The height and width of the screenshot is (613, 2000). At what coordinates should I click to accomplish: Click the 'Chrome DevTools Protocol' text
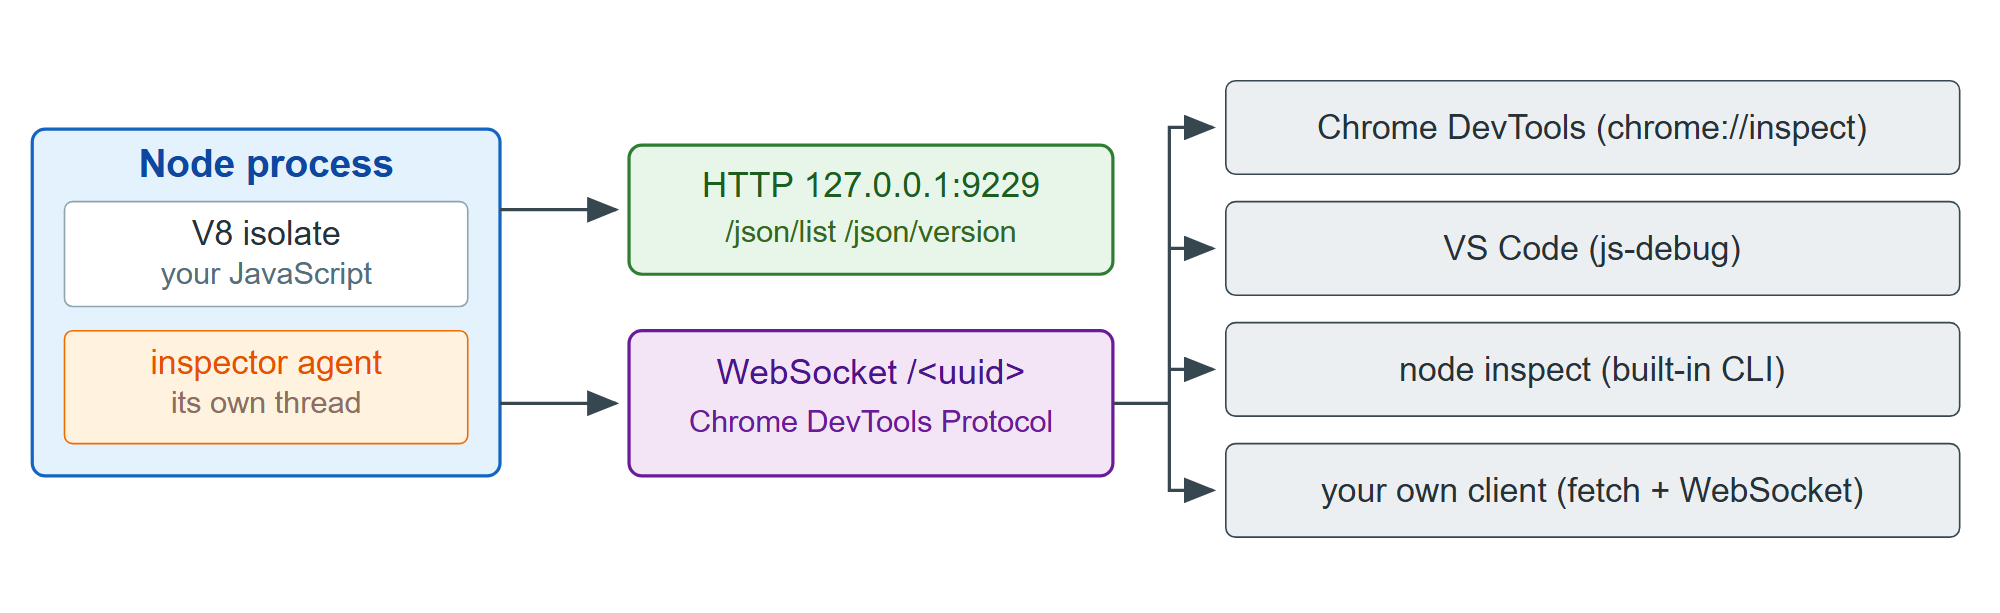point(871,422)
